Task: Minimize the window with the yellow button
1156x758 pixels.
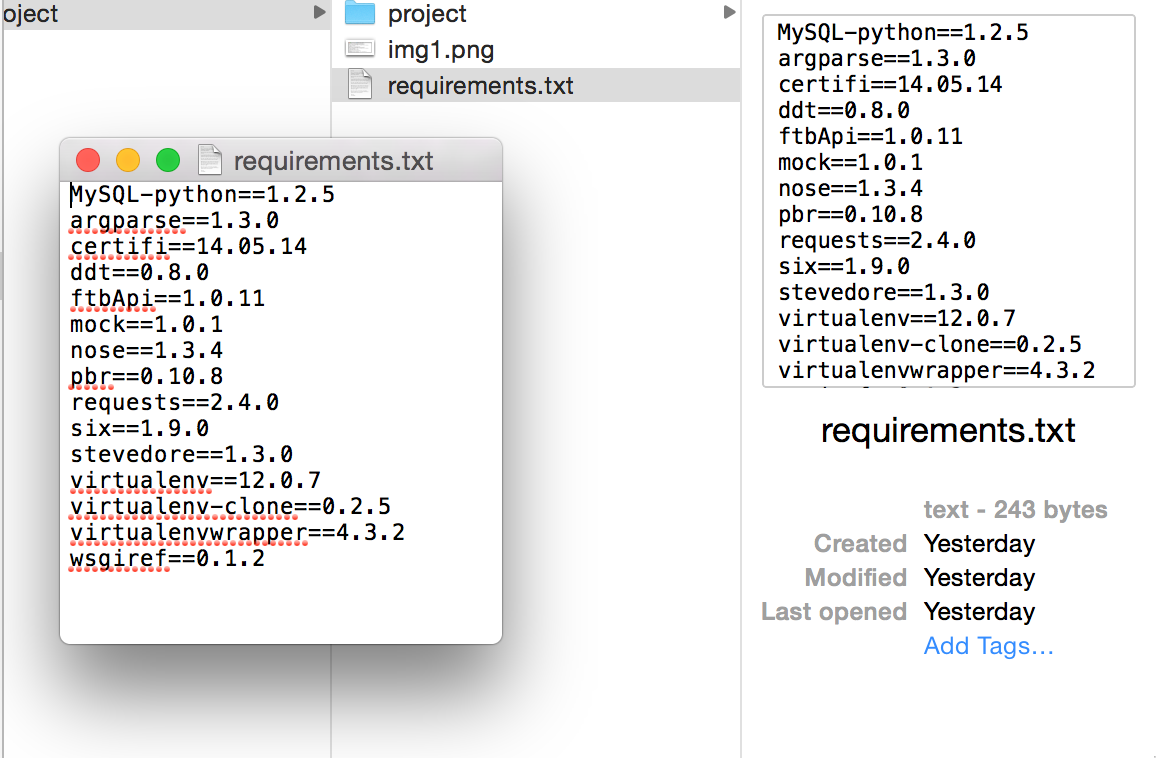Action: 128,159
